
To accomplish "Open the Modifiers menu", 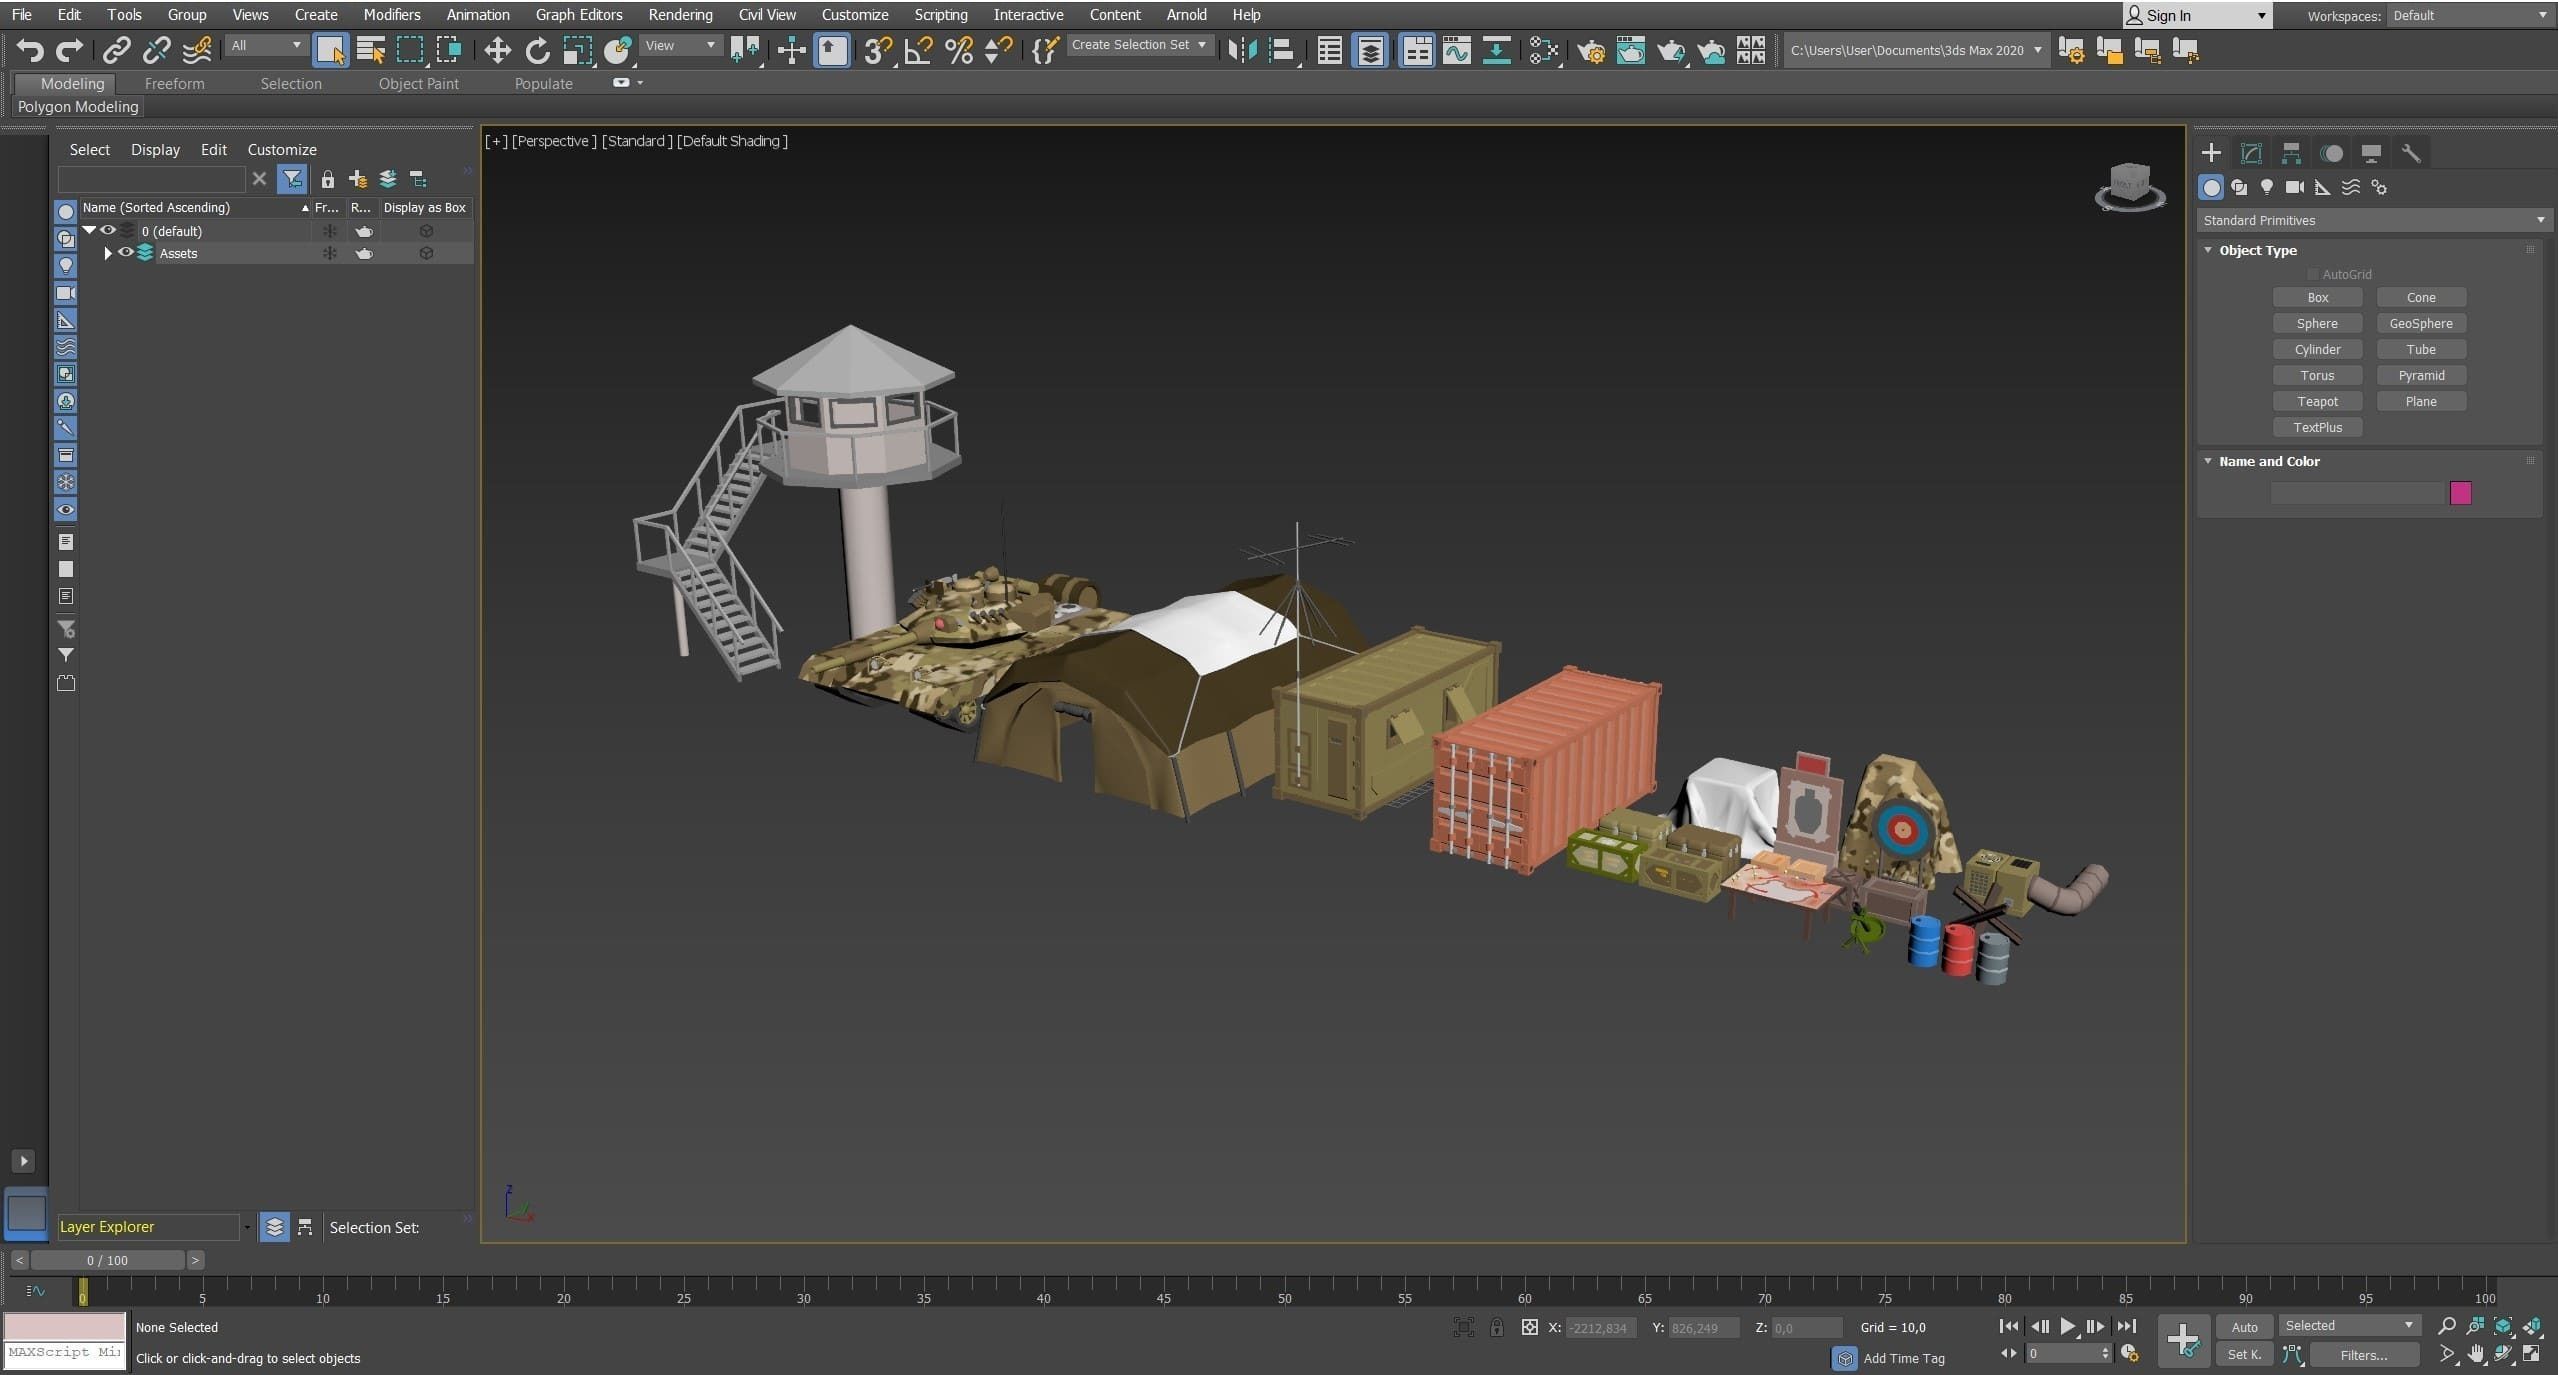I will (x=392, y=14).
